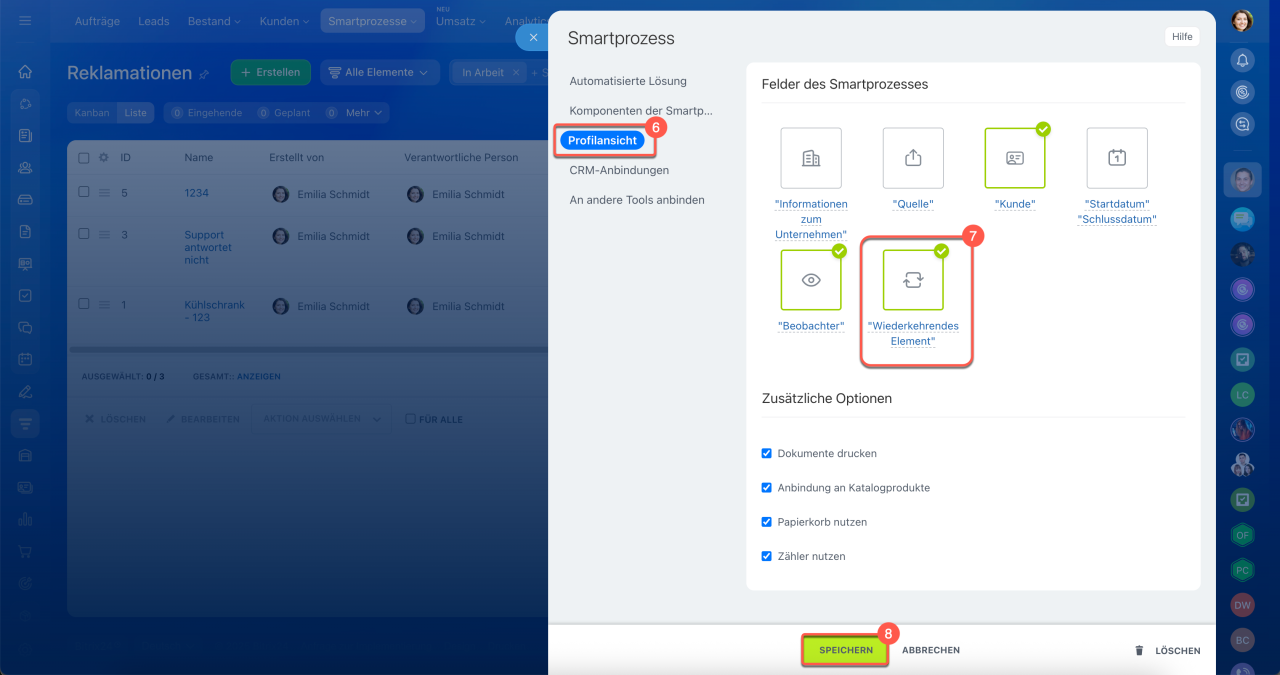
Task: Open user profile avatar at top right
Action: 1242,20
